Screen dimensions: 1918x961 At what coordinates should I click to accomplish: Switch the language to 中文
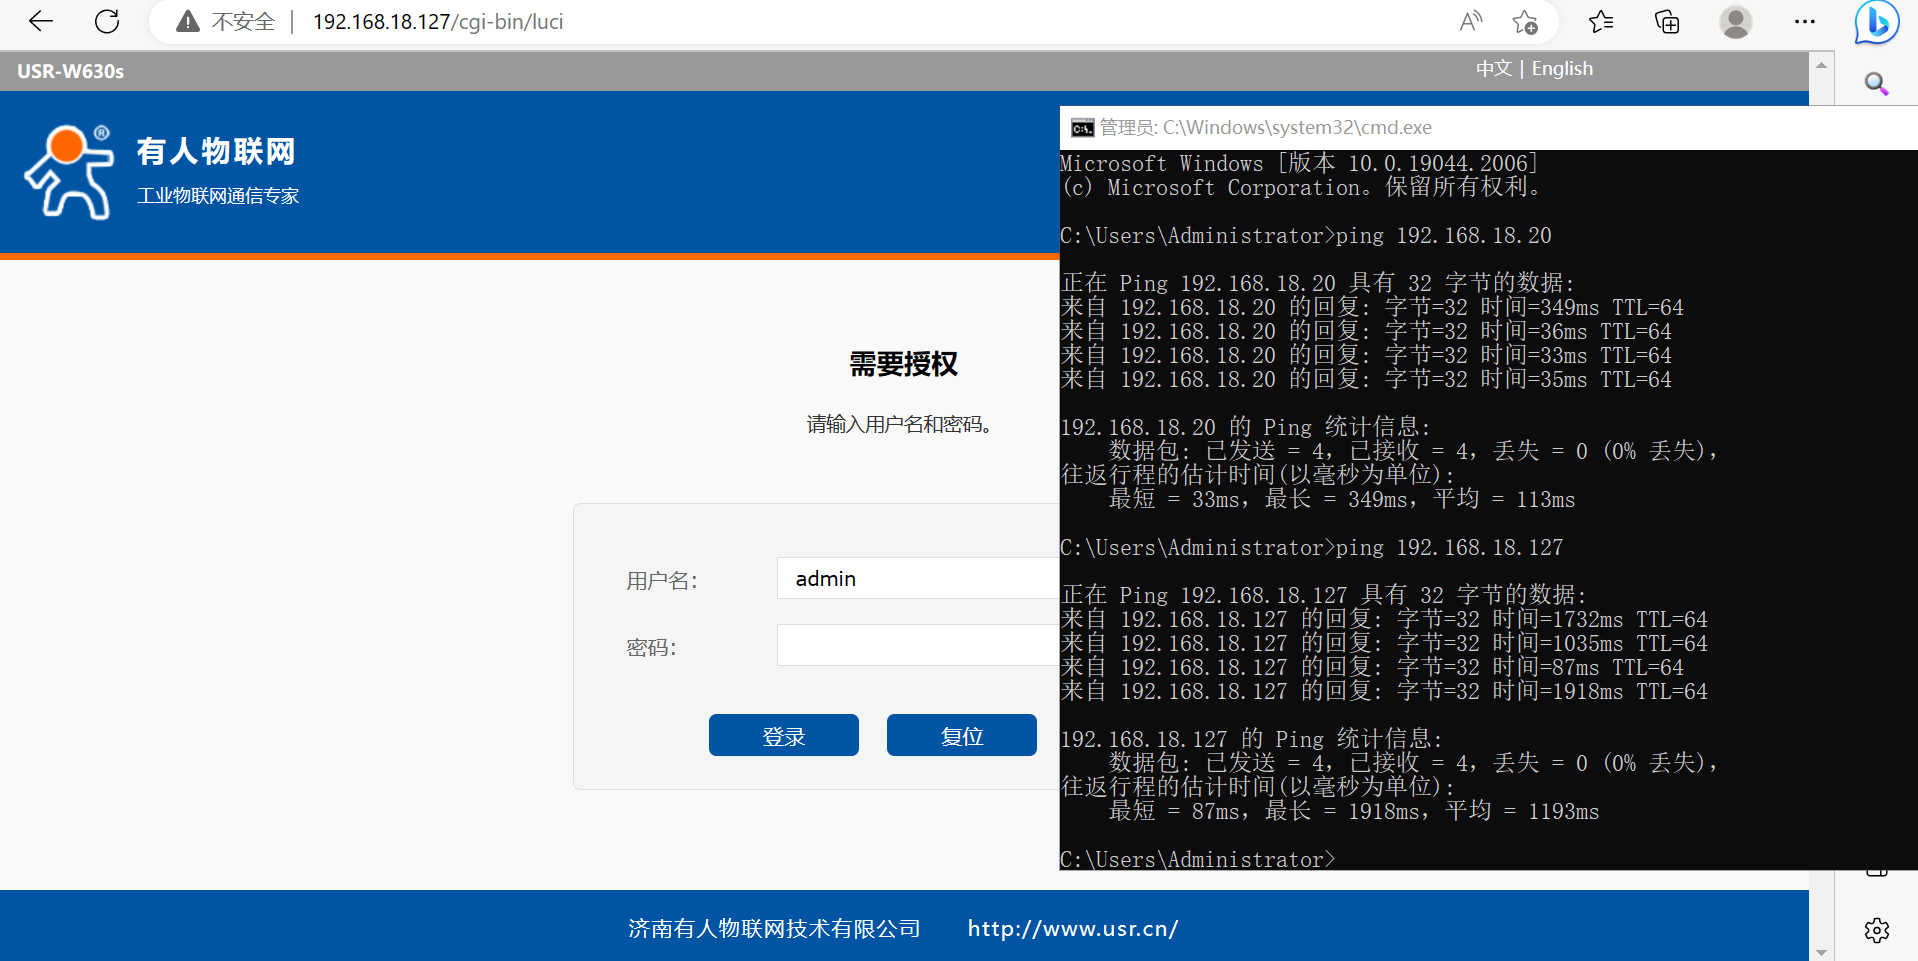[1493, 69]
